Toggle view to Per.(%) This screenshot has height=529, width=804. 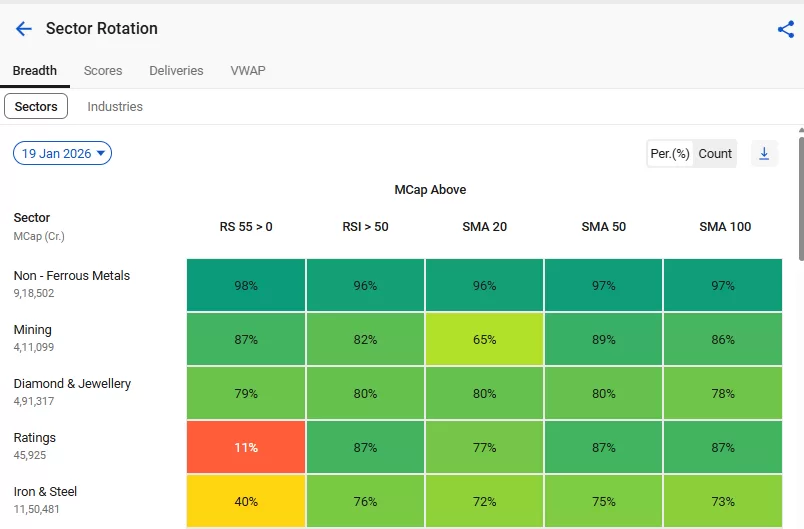670,153
